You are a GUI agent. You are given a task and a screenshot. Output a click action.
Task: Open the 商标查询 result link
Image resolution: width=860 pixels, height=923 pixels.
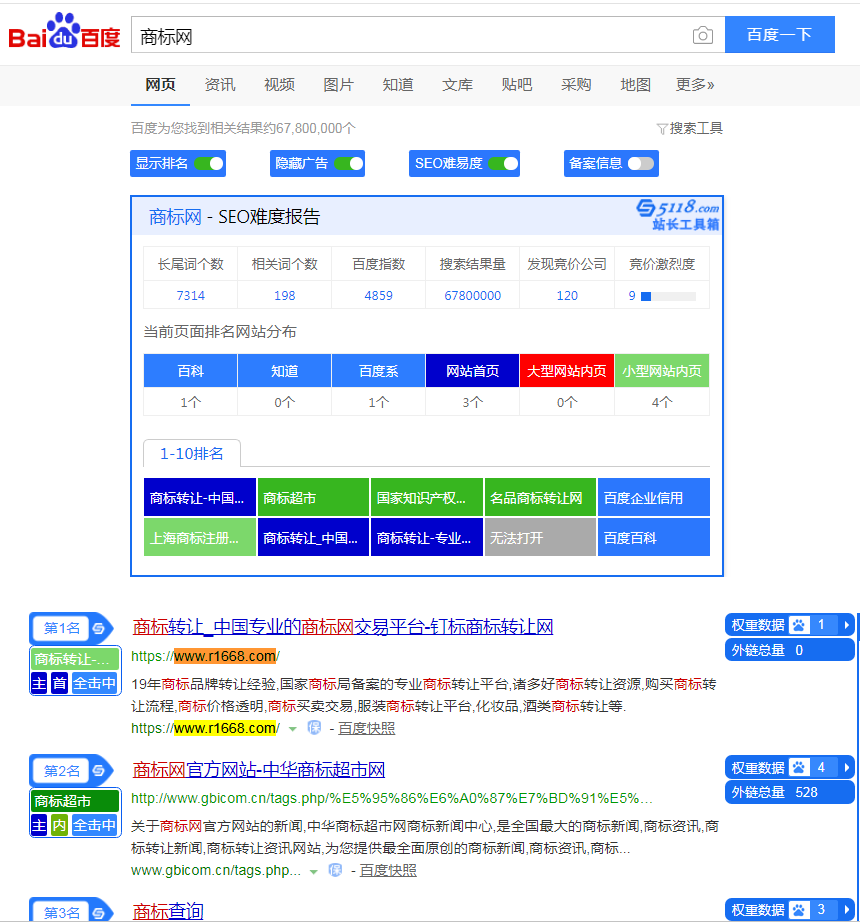coord(168,911)
